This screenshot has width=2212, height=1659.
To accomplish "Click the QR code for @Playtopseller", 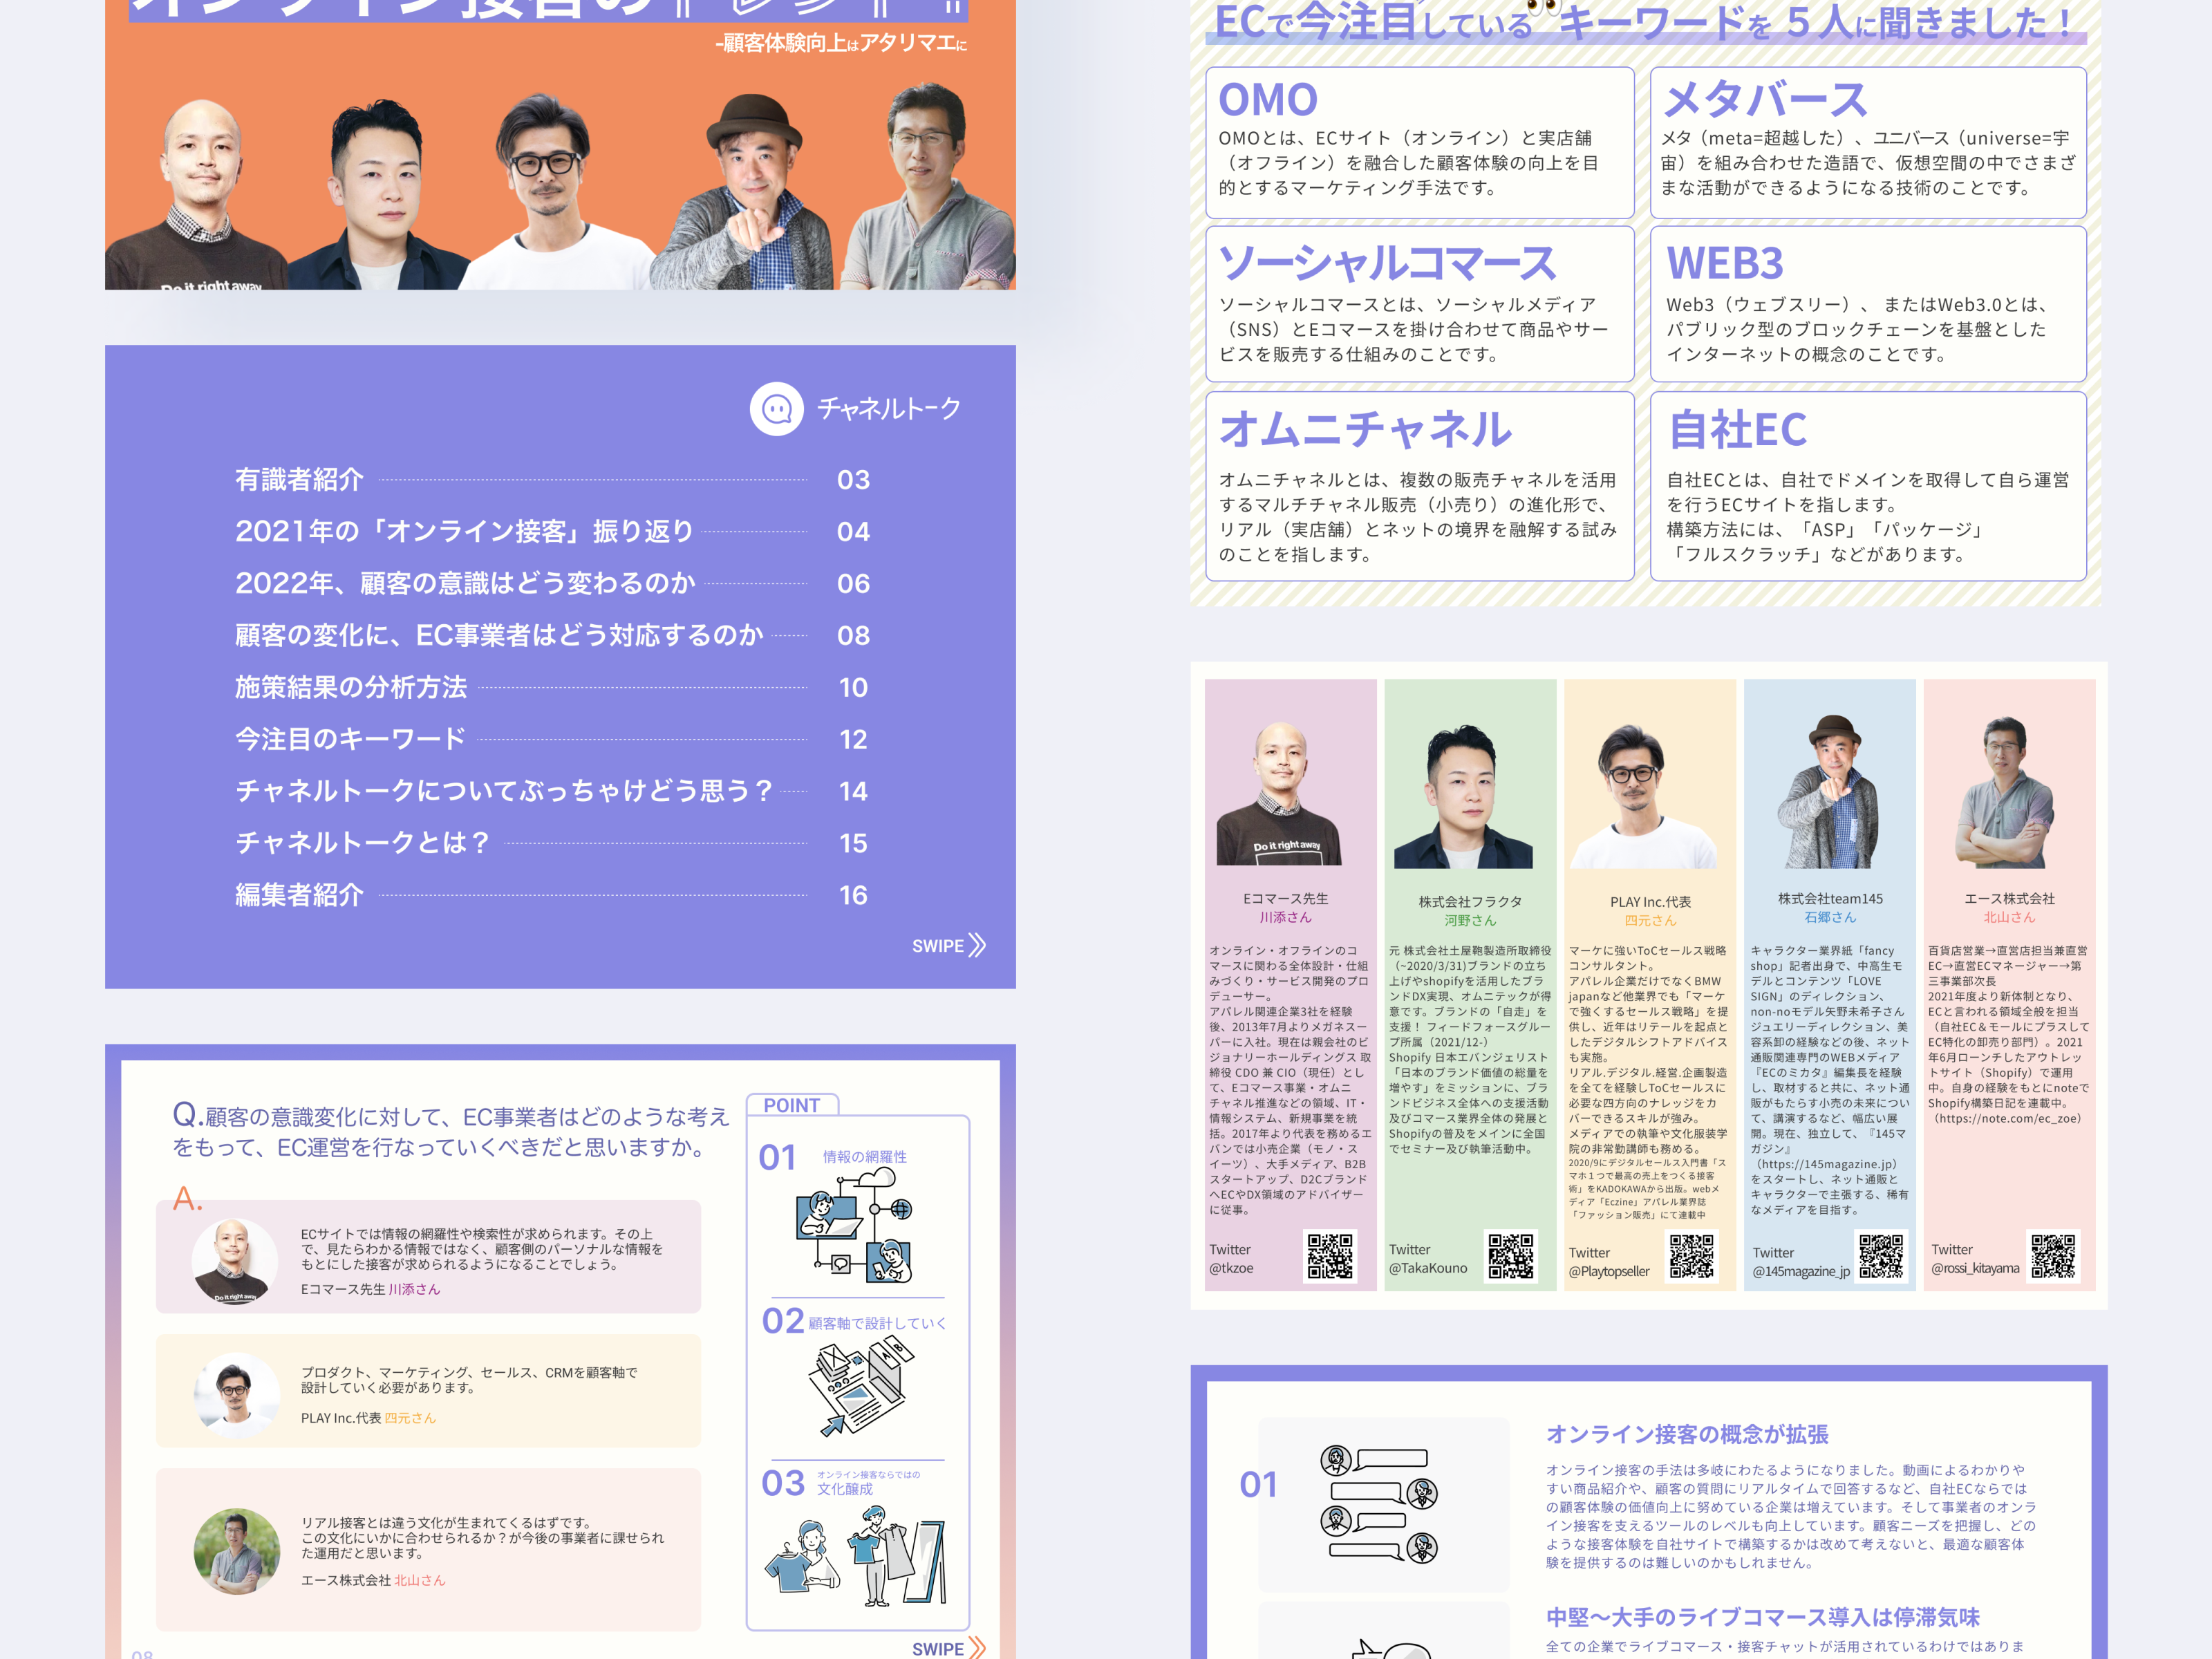I will click(x=1691, y=1257).
